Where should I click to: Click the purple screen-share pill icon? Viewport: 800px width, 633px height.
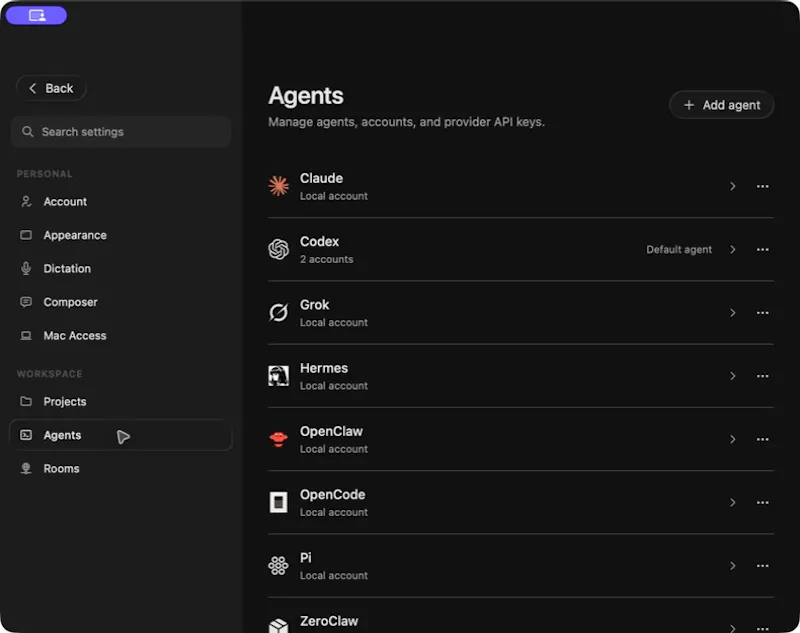[x=36, y=15]
